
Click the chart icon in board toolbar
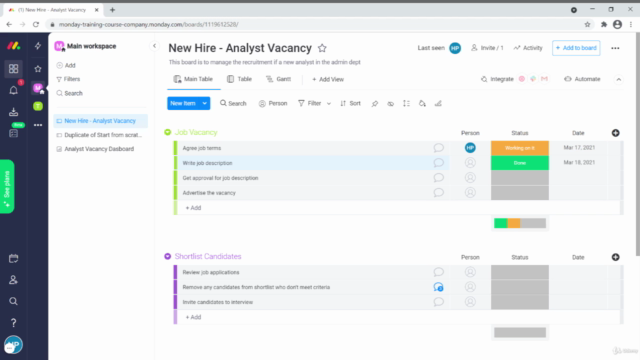438,104
